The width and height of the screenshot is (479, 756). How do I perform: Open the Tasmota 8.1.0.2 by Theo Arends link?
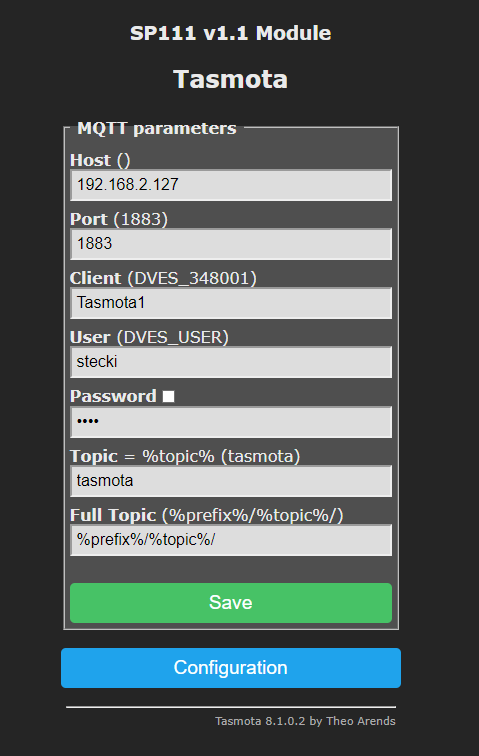coord(305,721)
